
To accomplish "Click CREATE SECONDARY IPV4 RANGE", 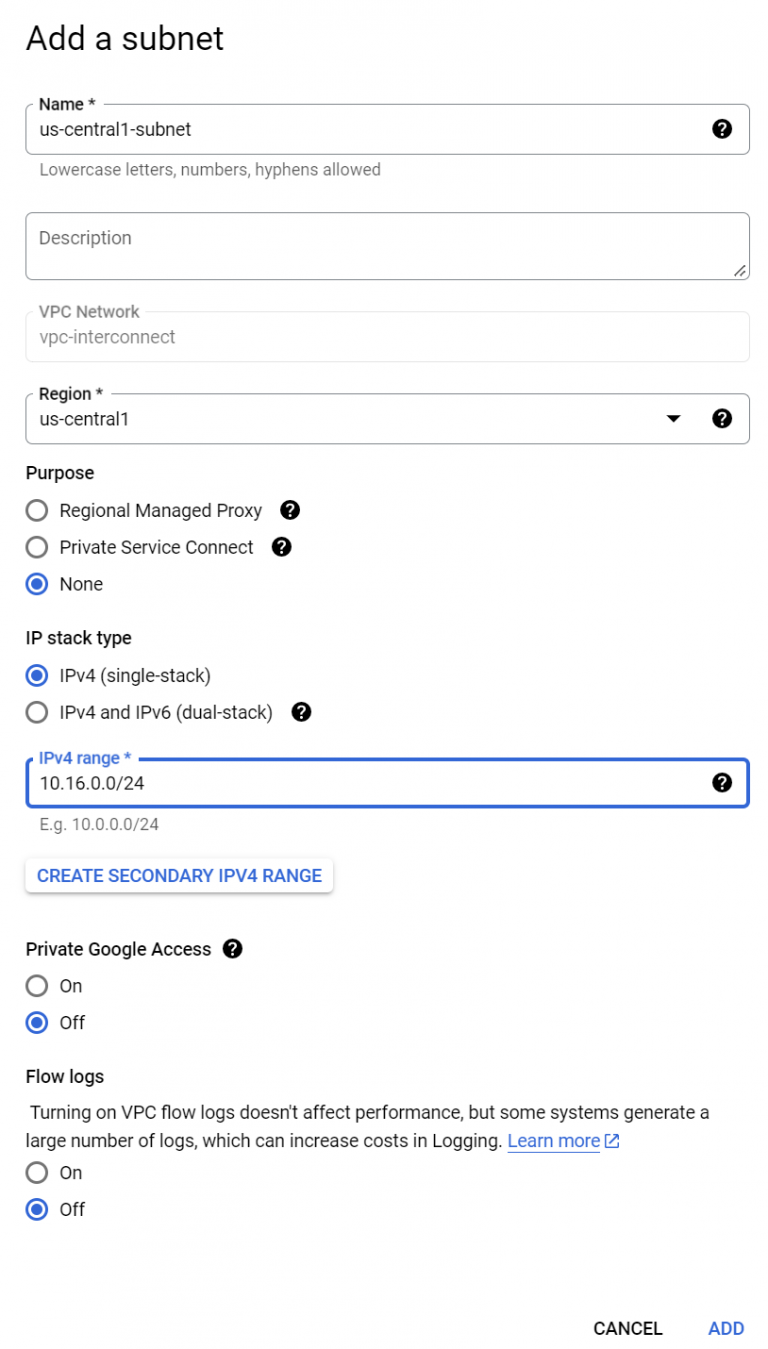I will click(x=178, y=875).
